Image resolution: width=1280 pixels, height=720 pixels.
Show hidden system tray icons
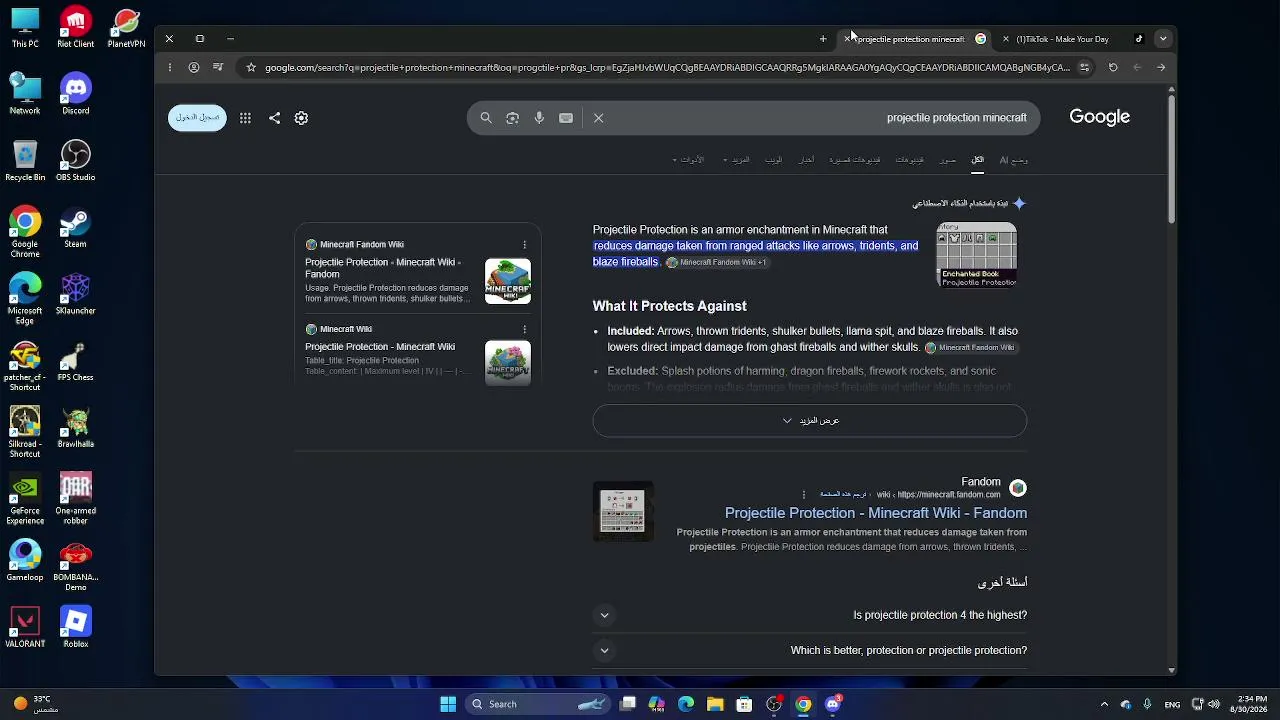pos(1104,704)
